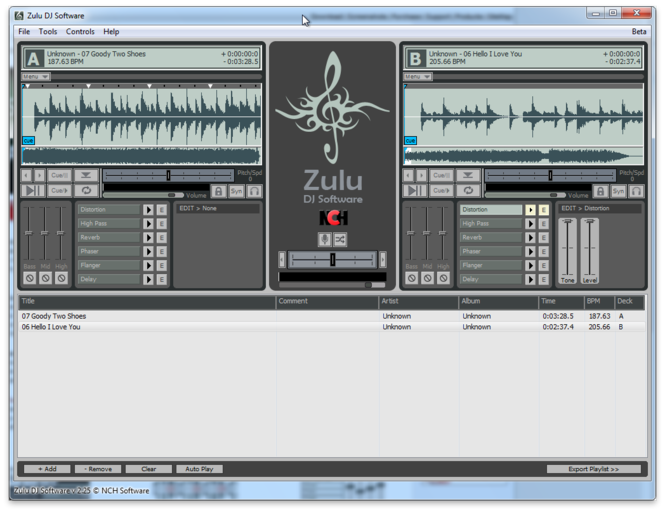Image resolution: width=665 pixels, height=513 pixels.
Task: Click the Syn button on Deck B
Action: pyautogui.click(x=618, y=191)
